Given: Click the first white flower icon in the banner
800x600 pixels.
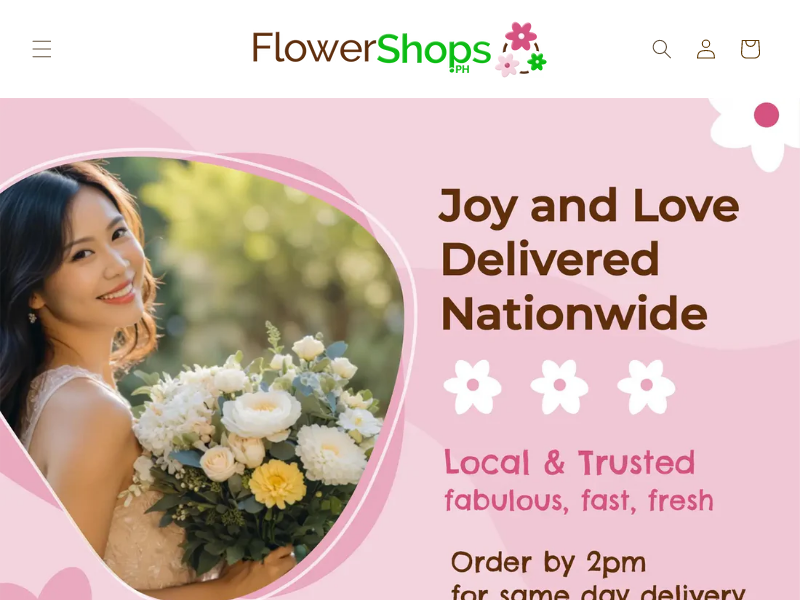Looking at the screenshot, I should [x=472, y=386].
